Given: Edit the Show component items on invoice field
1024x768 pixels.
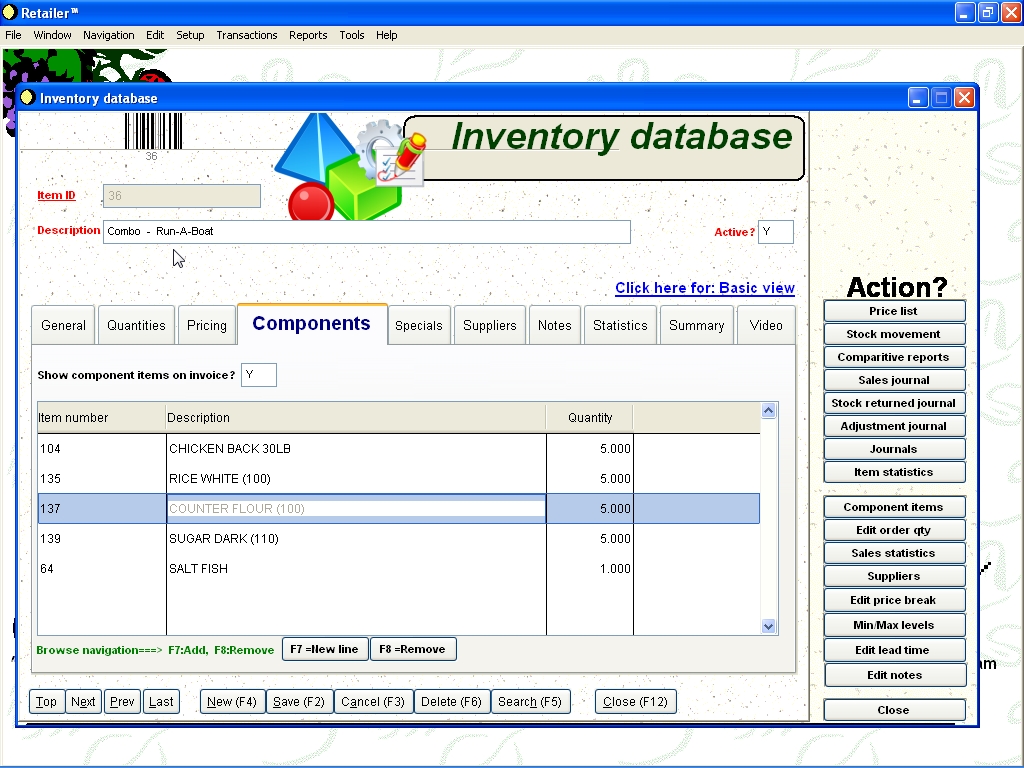Looking at the screenshot, I should tap(258, 375).
